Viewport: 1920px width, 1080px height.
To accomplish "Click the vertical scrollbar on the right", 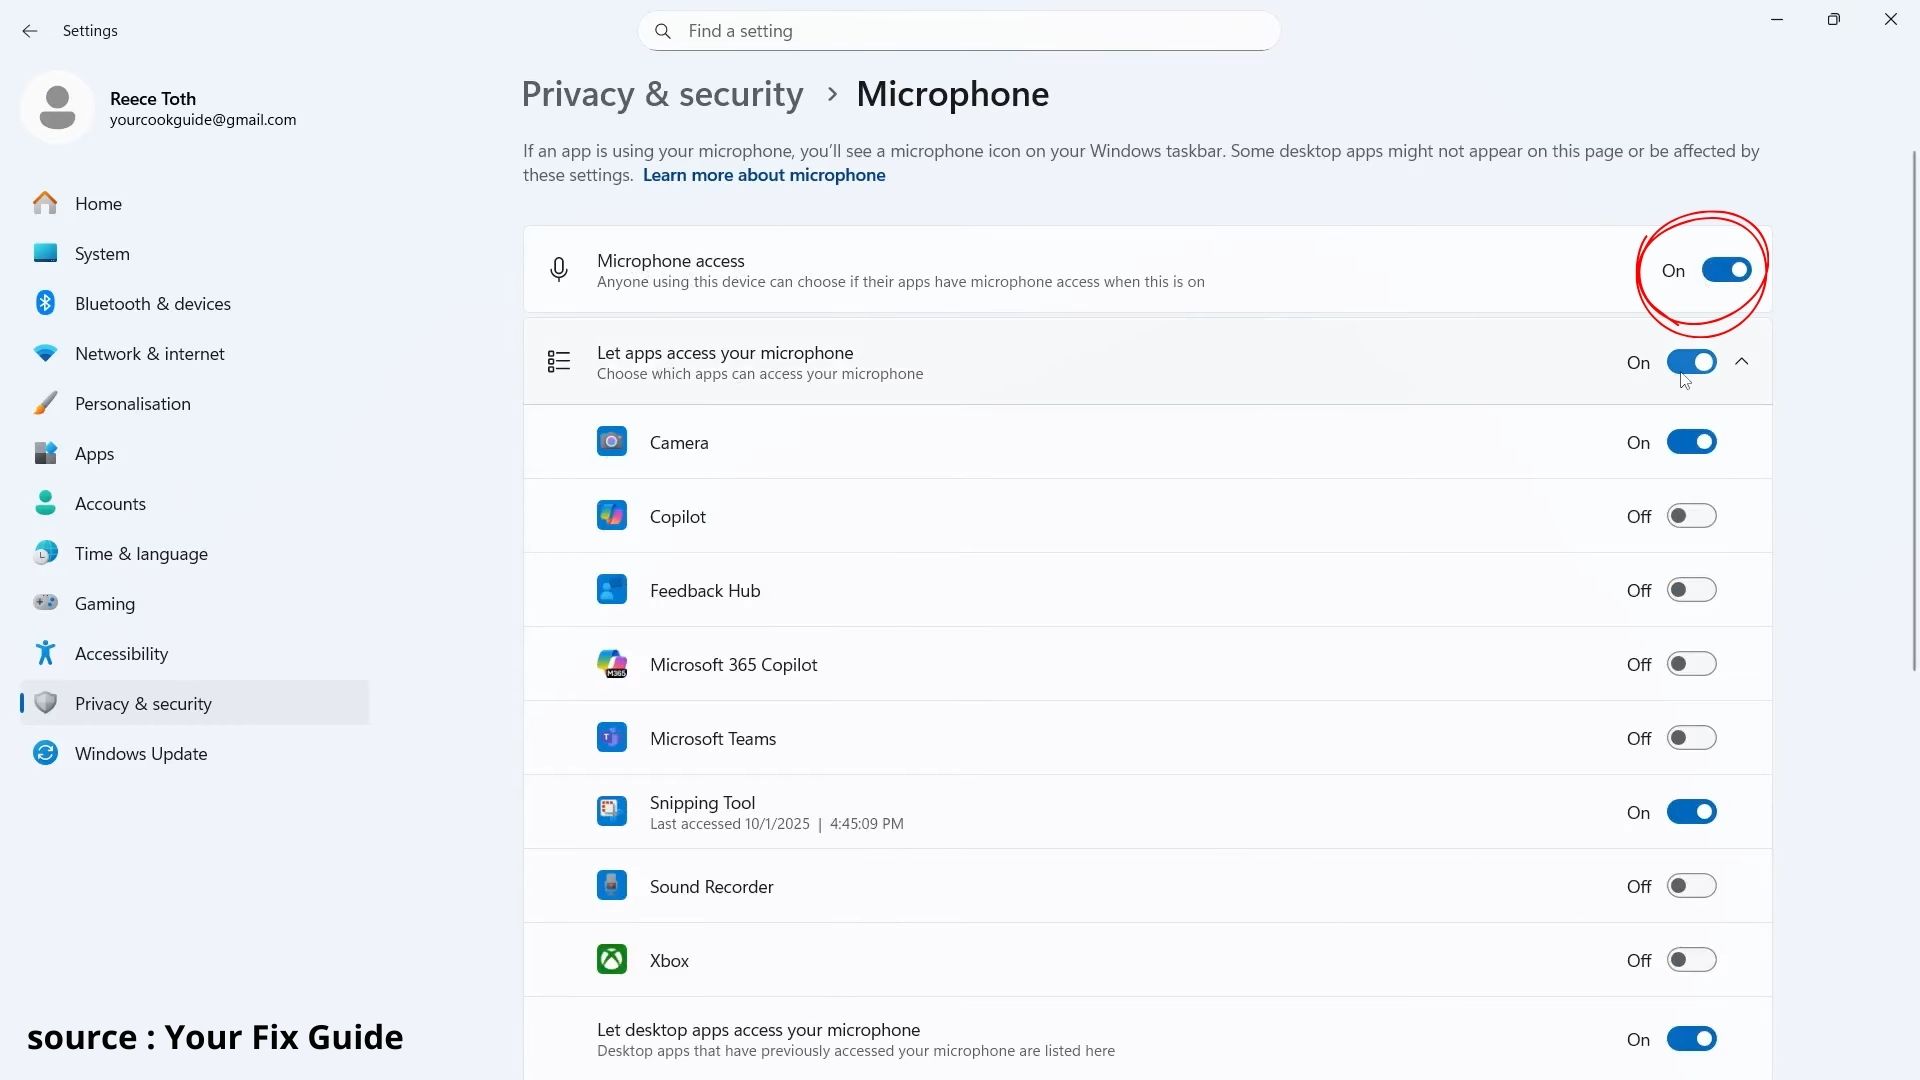I will point(1915,410).
